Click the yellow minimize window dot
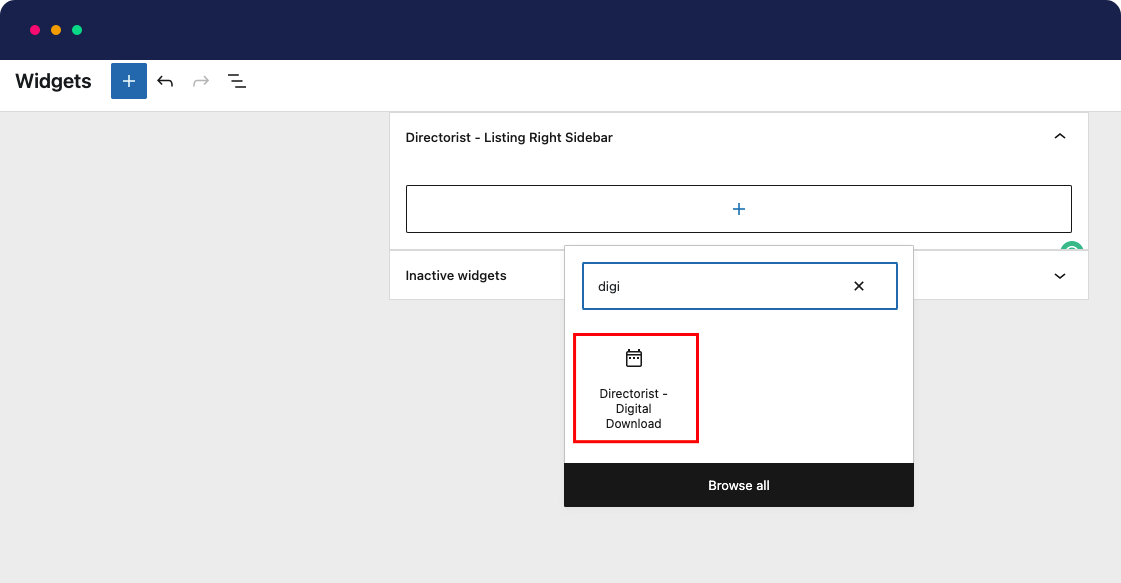1121x583 pixels. coord(56,30)
